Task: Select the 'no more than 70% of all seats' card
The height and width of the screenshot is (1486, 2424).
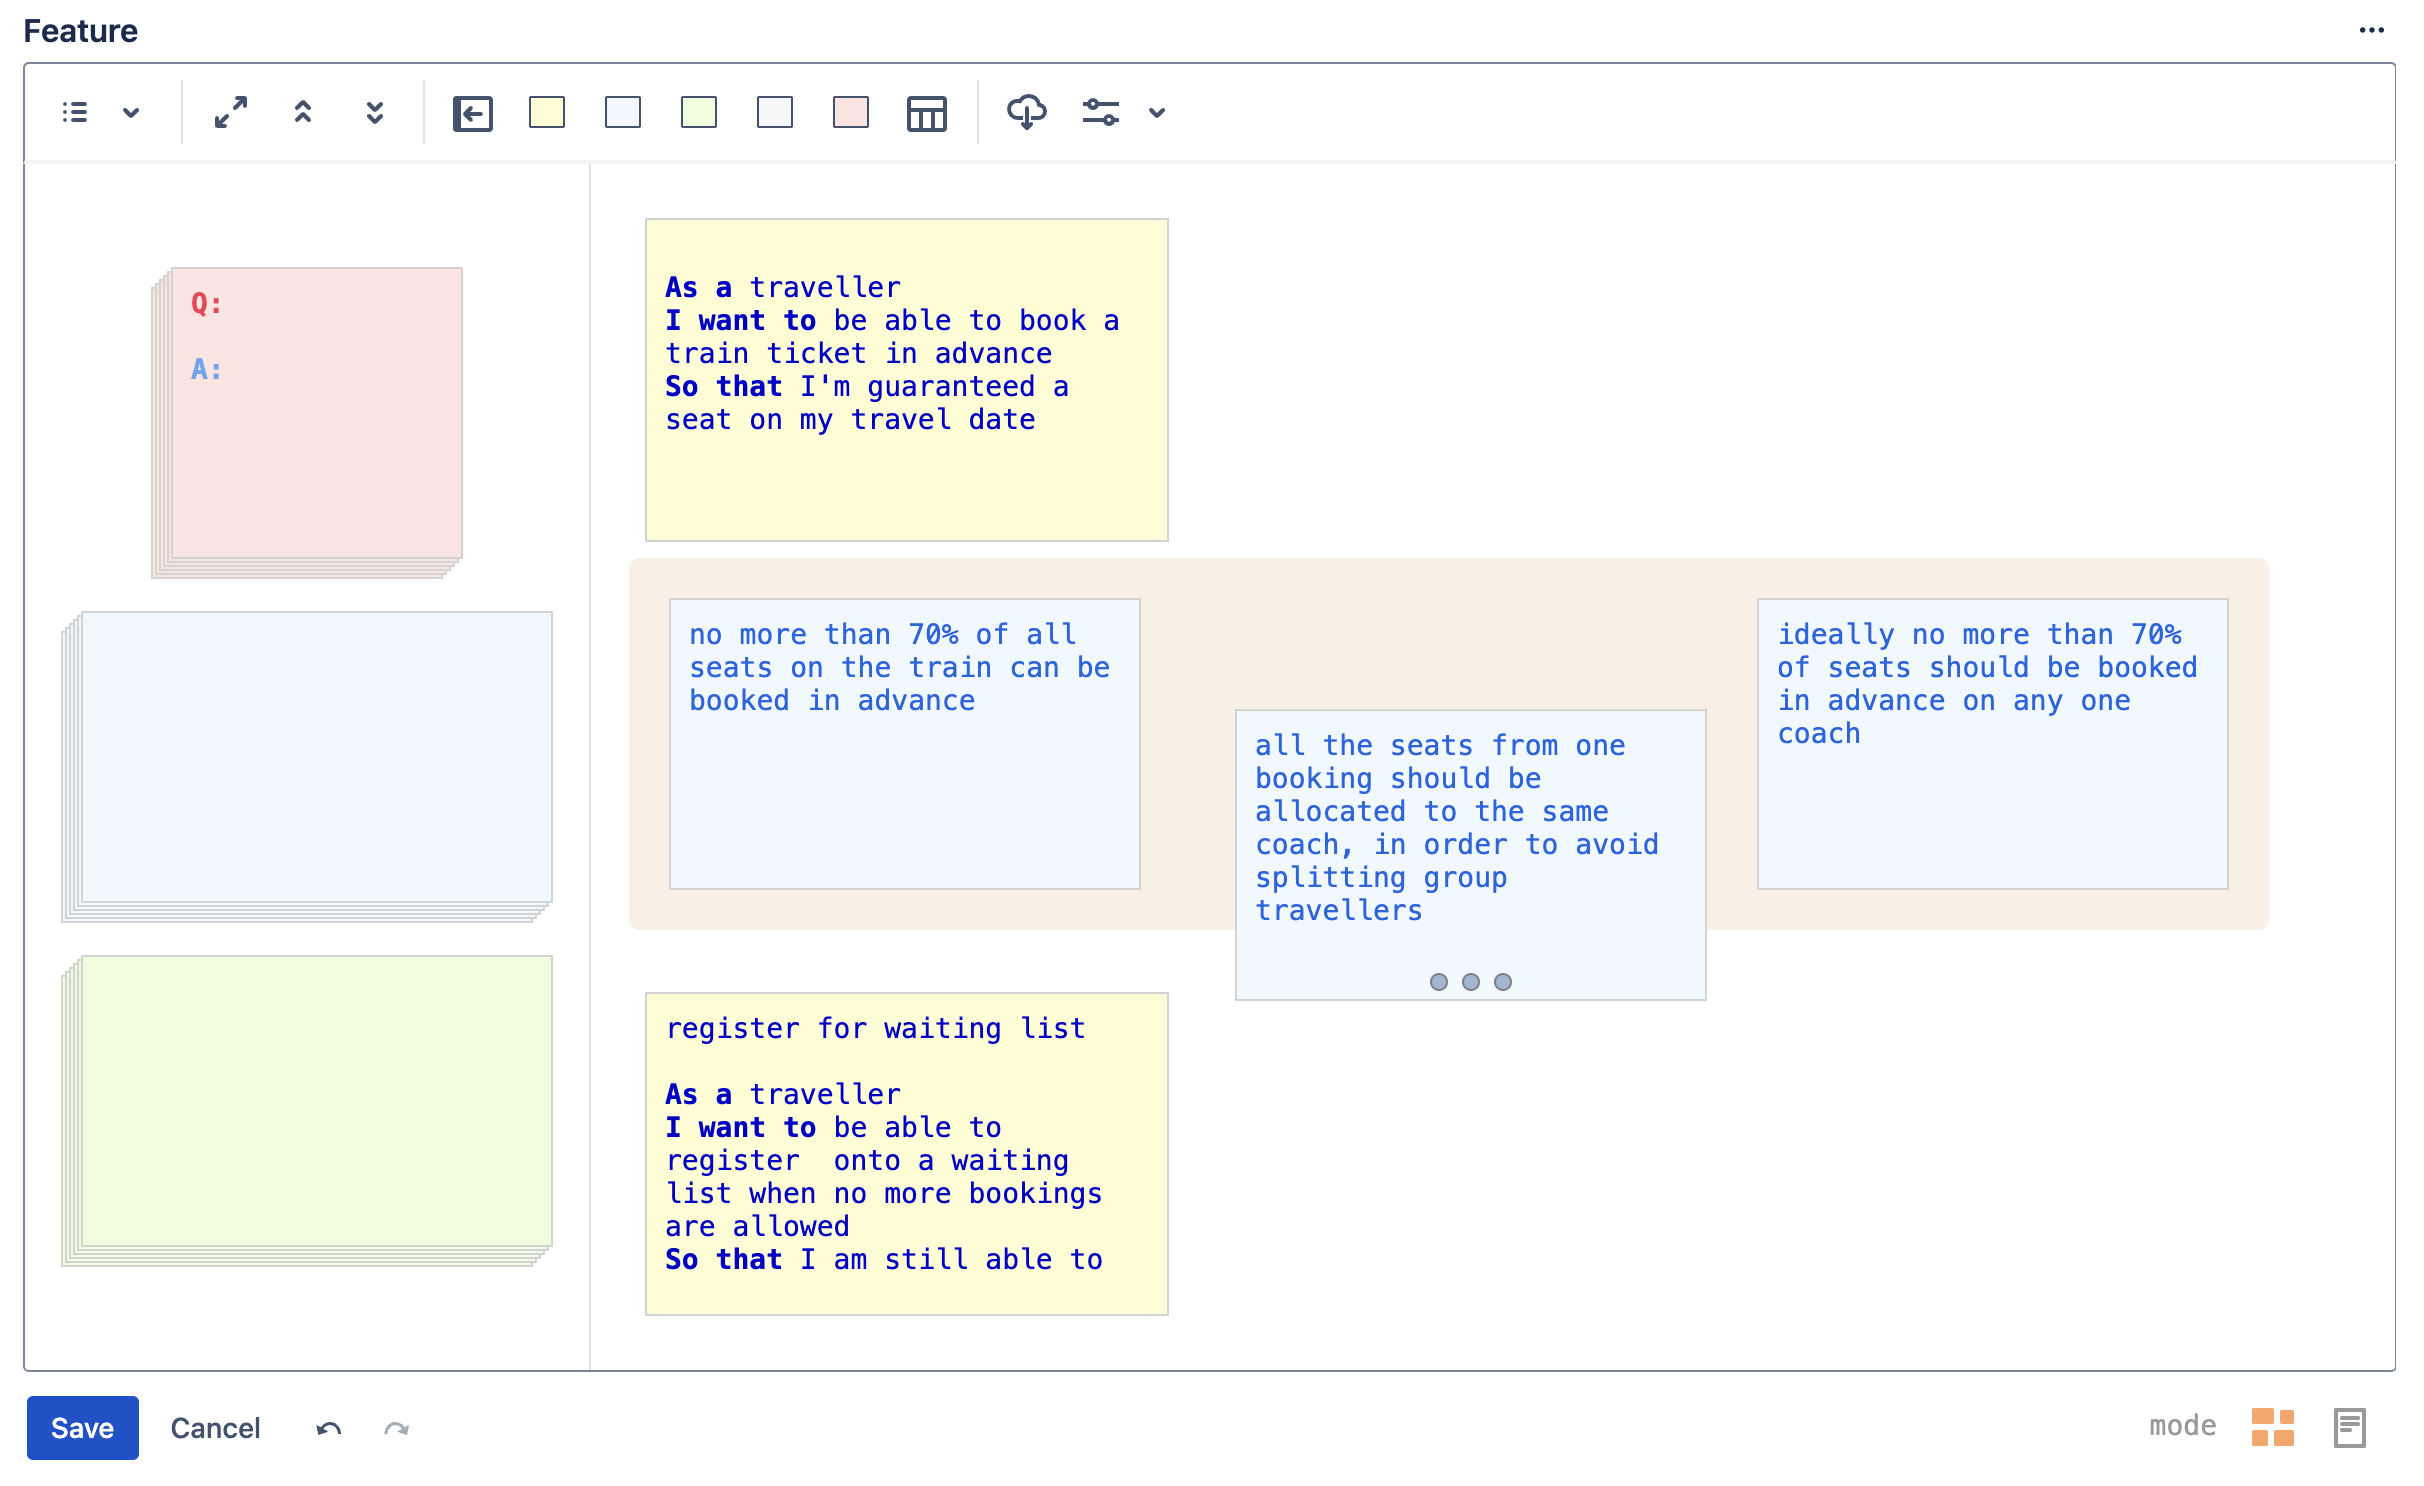Action: point(905,744)
